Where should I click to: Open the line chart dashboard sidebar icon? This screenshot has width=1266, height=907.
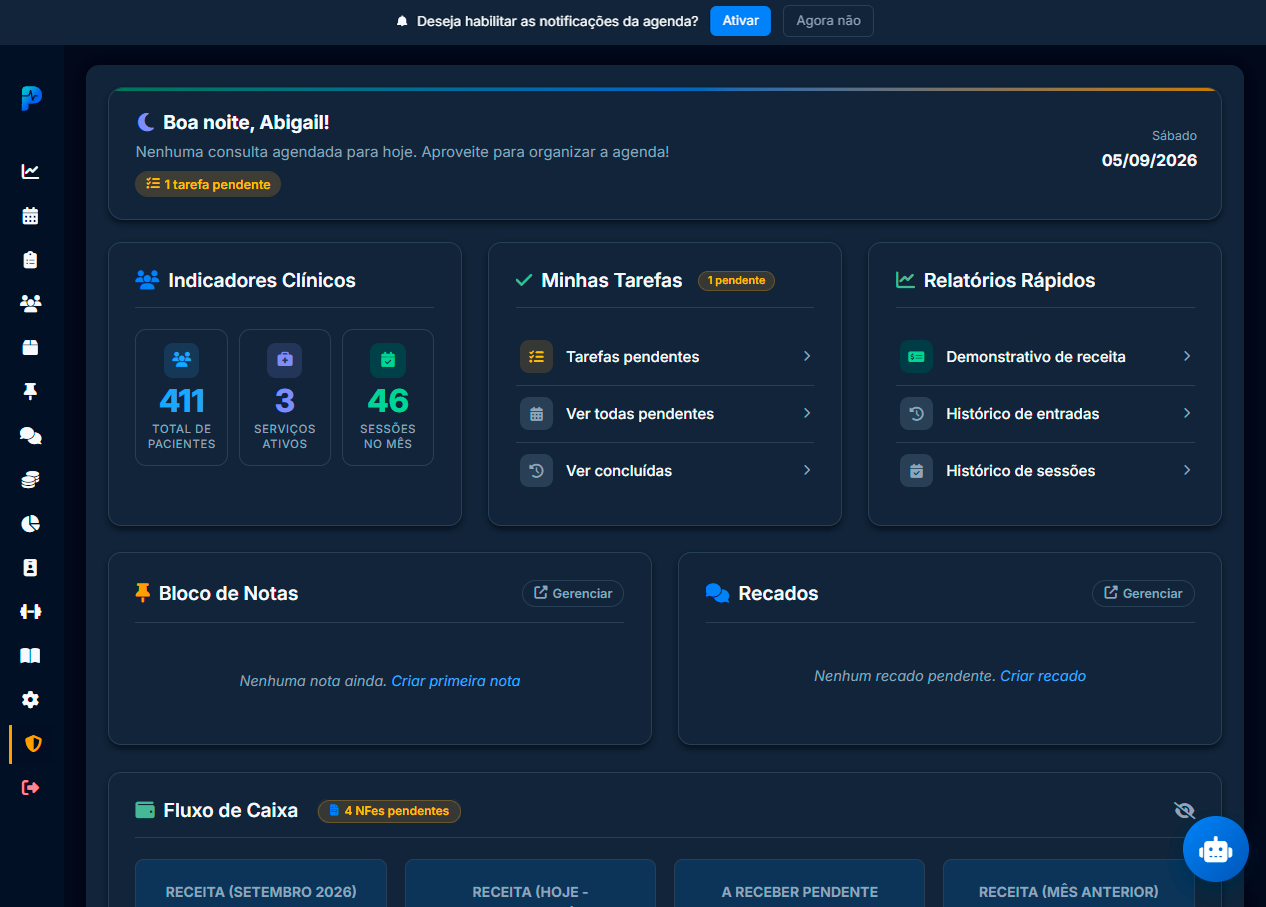point(31,171)
